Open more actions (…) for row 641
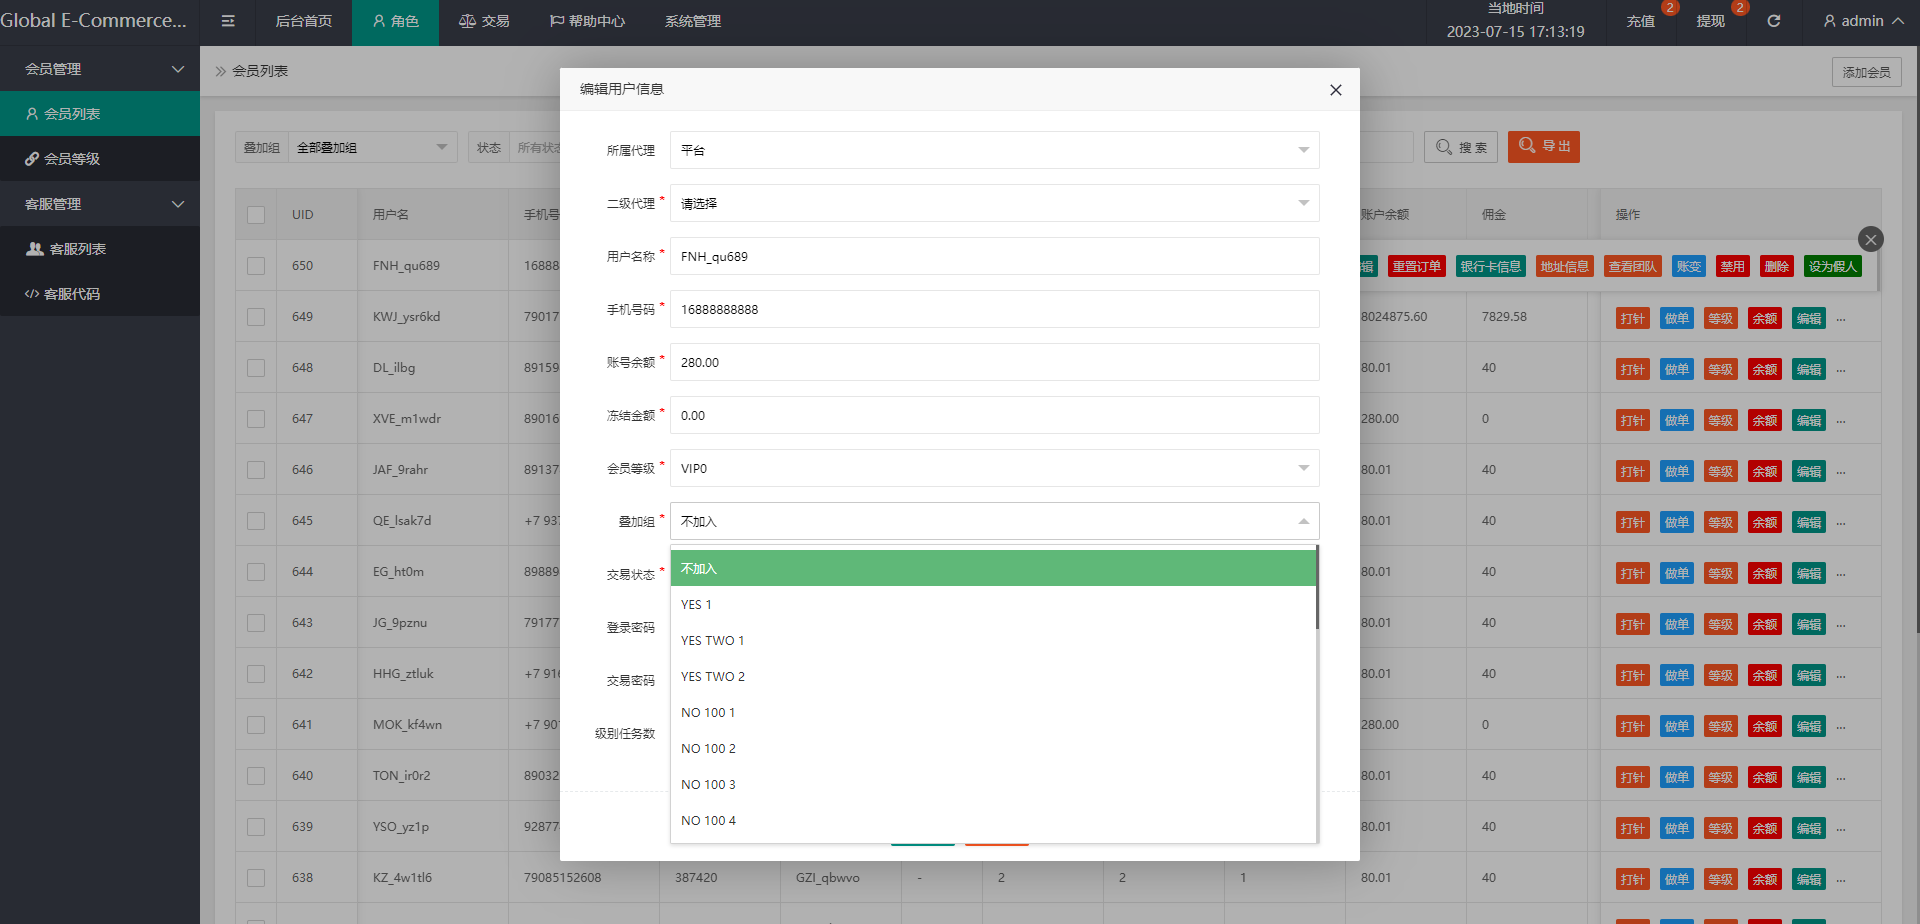Viewport: 1920px width, 924px height. [x=1841, y=727]
